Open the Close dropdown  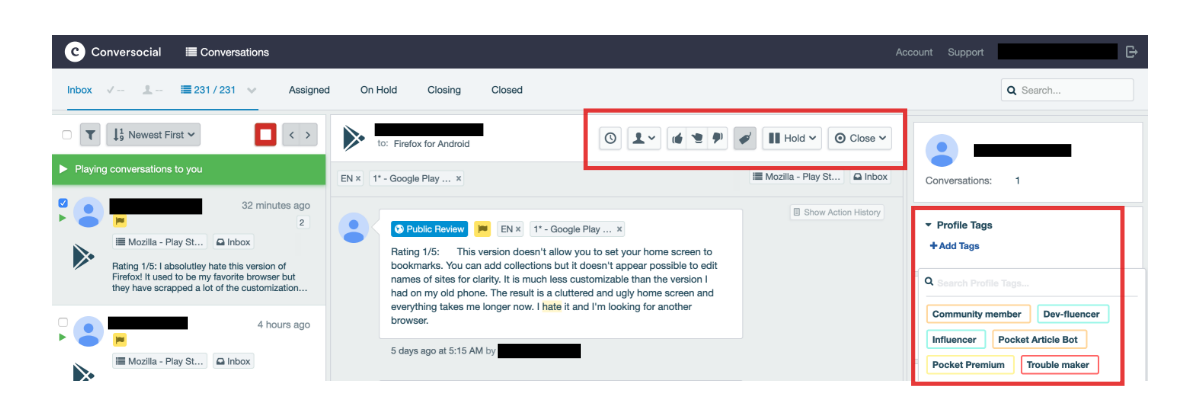pyautogui.click(x=860, y=138)
